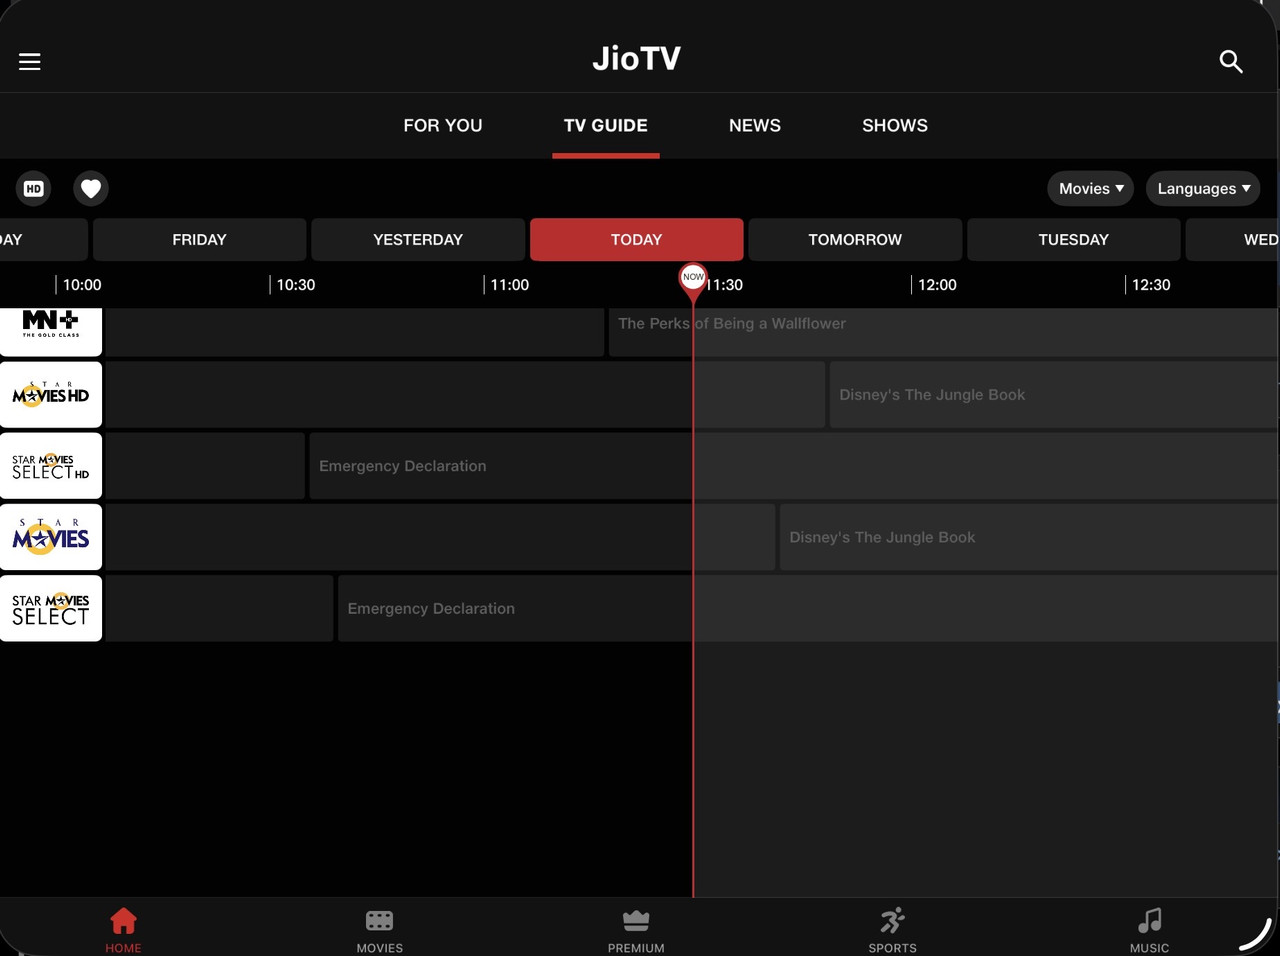Open SPORTS in bottom navigation
This screenshot has width=1280, height=956.
point(893,930)
